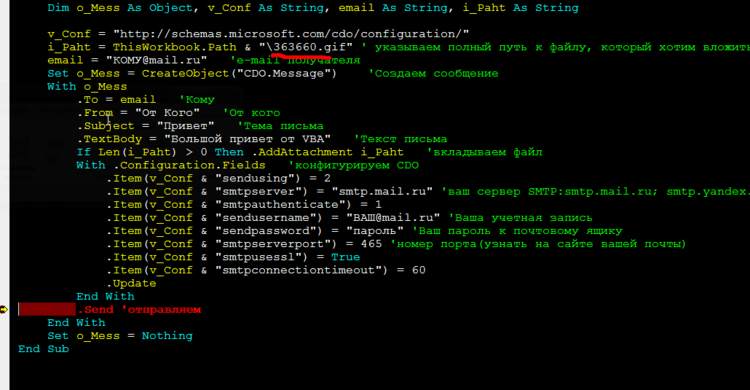Click the 'Текст письма comment
Screen dimensions: 750x390
[x=400, y=139]
